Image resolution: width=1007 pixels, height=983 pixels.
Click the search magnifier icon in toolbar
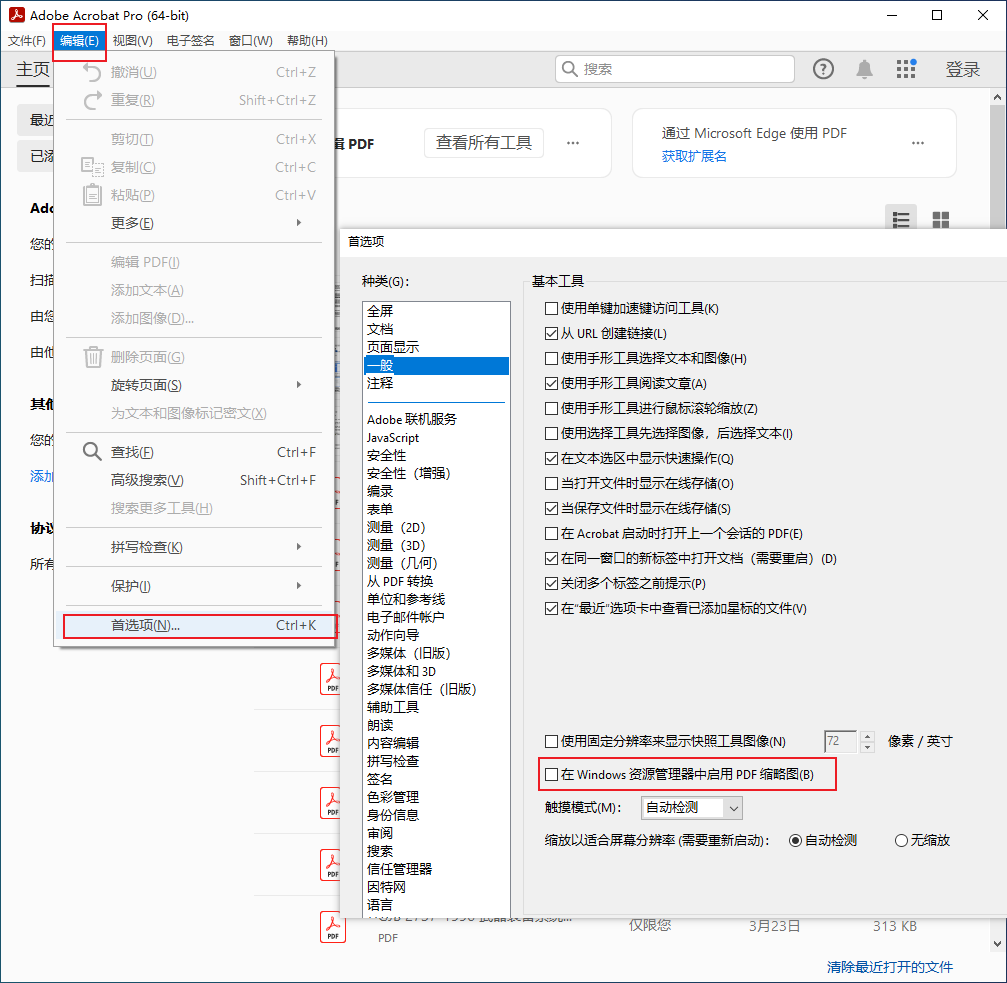pos(570,69)
